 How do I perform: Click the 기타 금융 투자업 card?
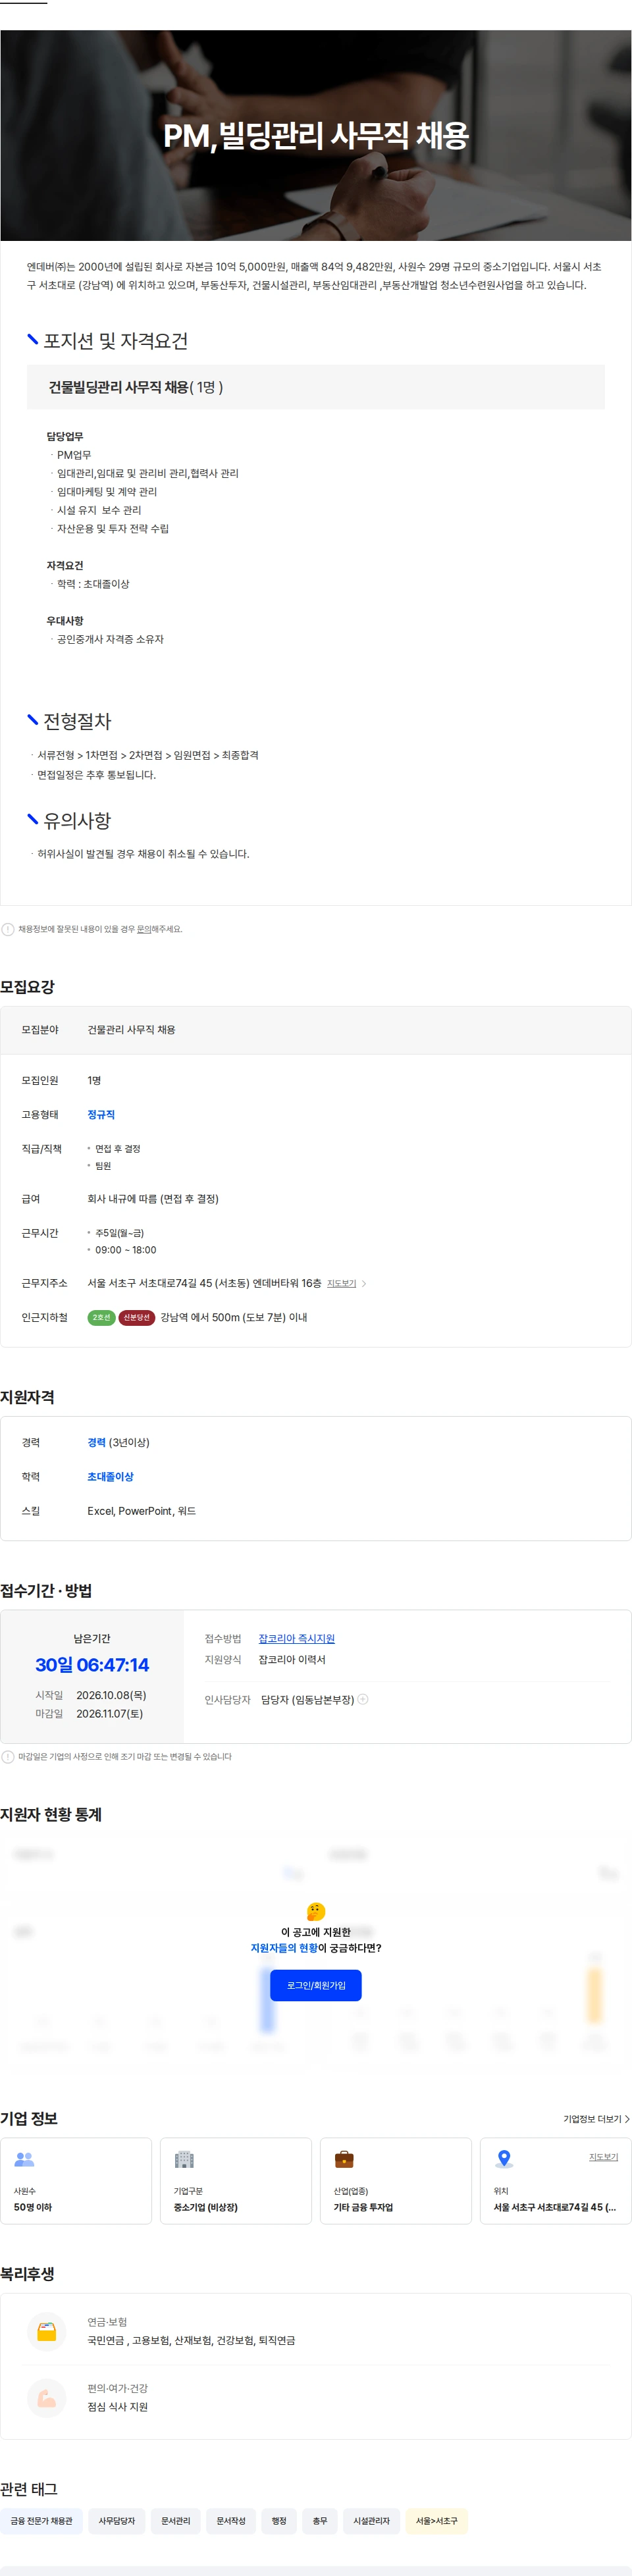(x=396, y=2181)
